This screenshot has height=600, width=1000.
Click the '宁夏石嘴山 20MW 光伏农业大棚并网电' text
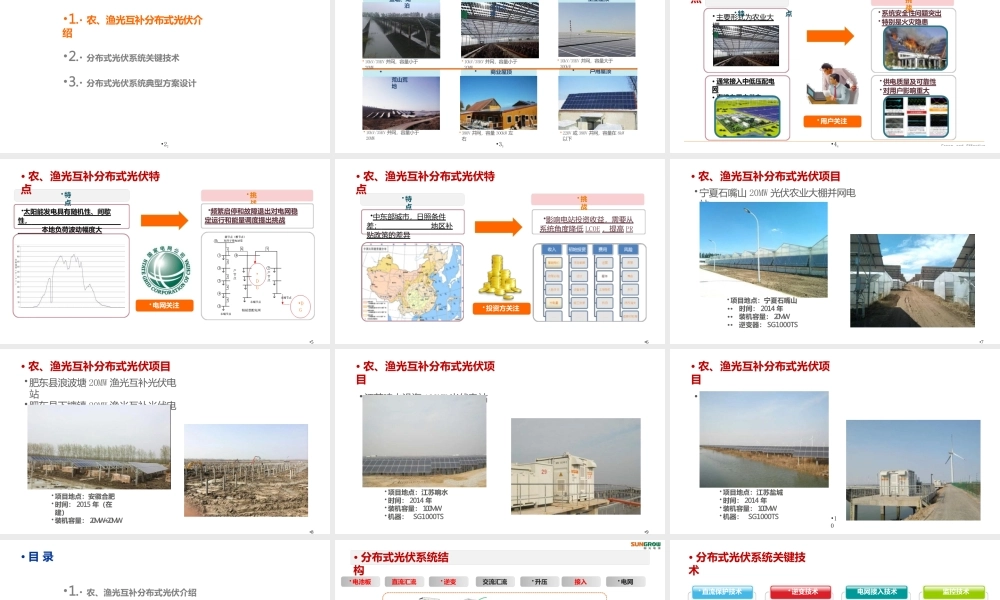tap(777, 193)
